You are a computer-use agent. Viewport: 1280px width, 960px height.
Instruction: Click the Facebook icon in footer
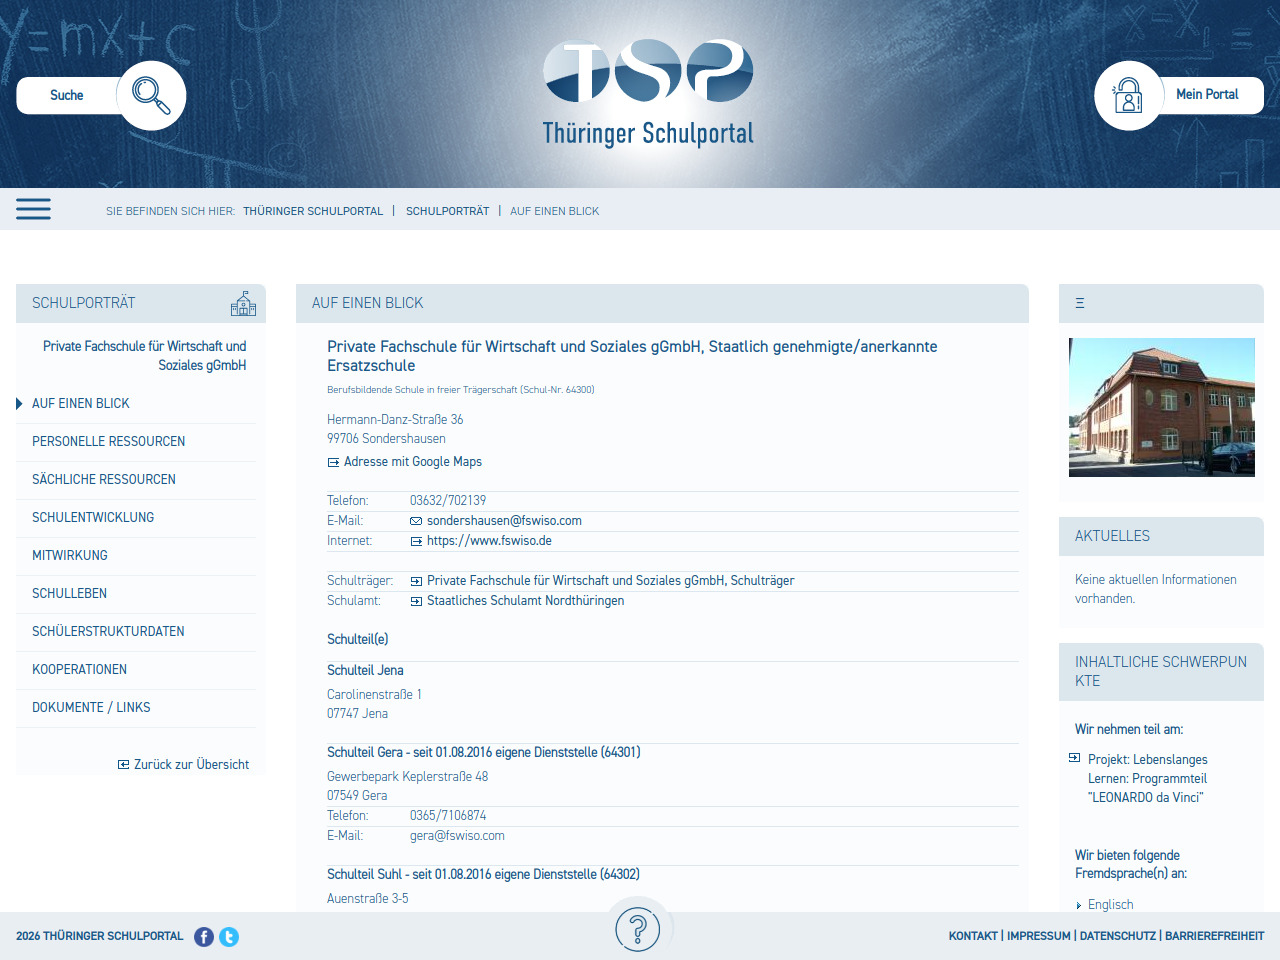click(x=204, y=937)
